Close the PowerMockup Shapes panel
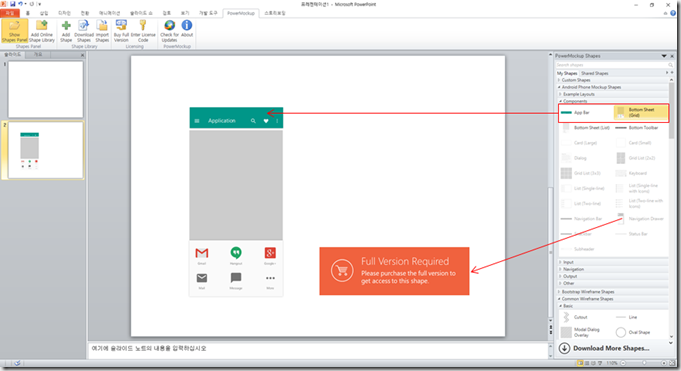 (x=672, y=56)
